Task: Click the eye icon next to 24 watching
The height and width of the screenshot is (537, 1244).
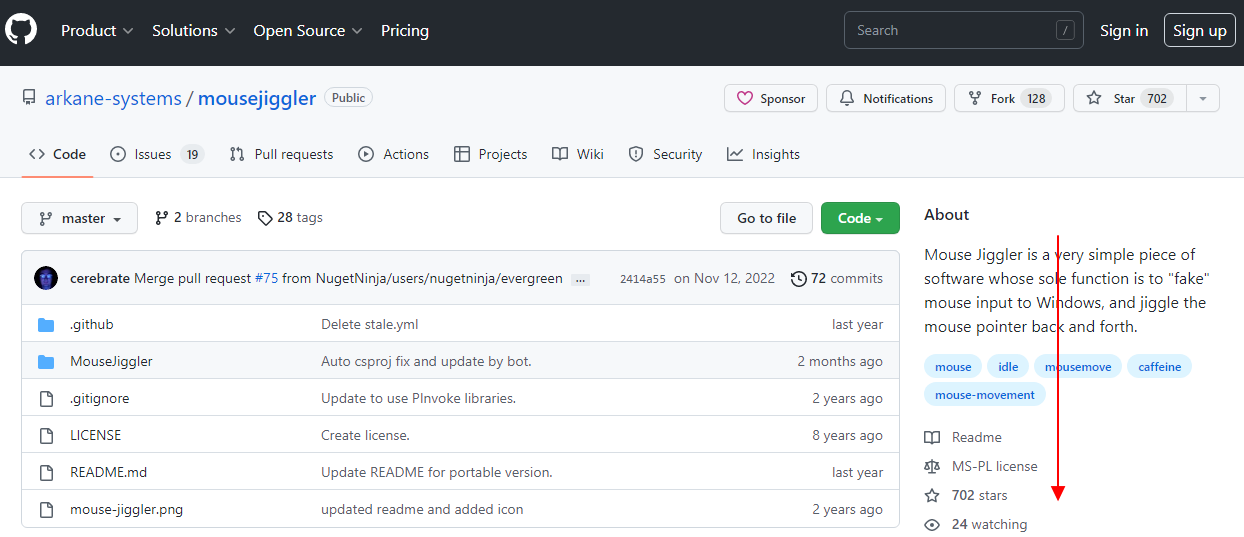Action: point(932,524)
